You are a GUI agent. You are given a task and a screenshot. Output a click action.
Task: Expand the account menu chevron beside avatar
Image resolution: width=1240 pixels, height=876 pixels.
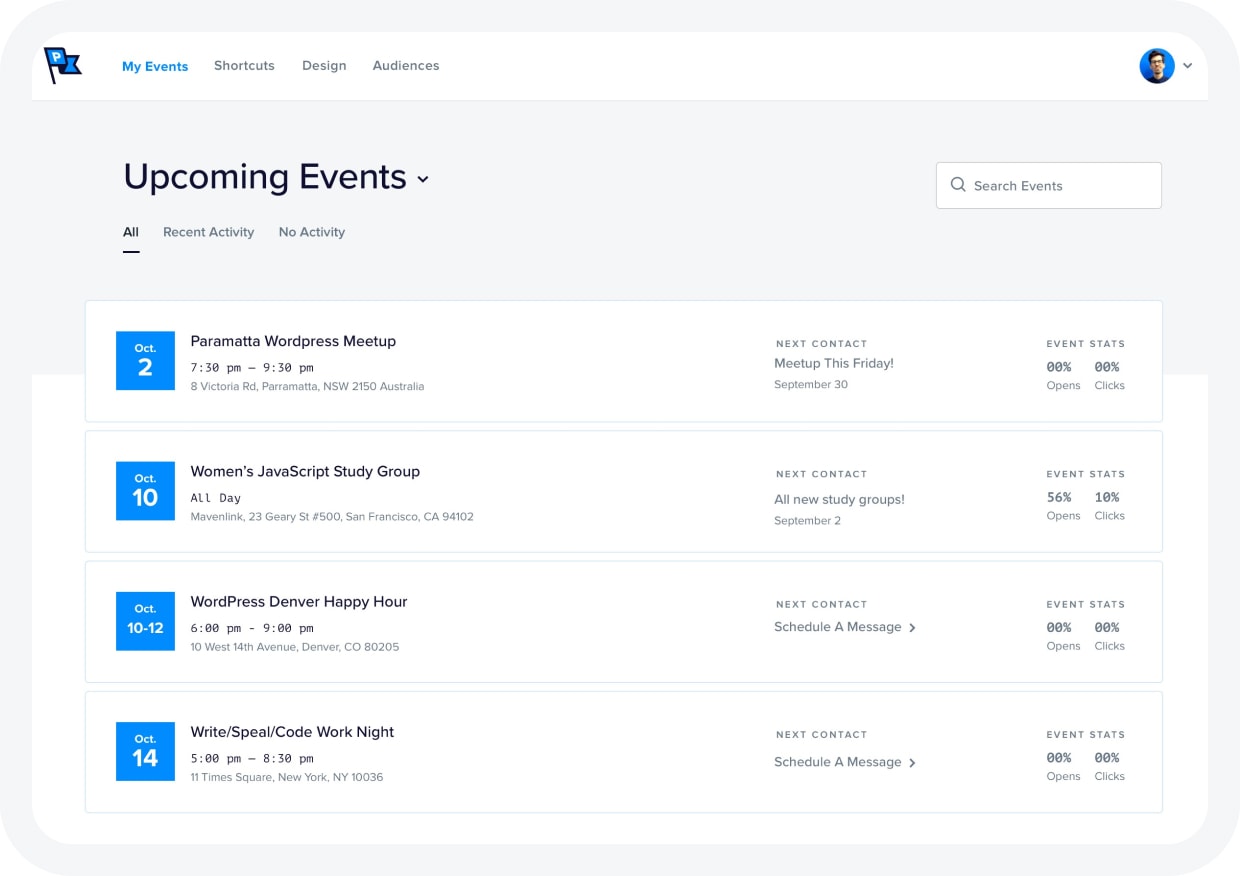(1188, 66)
